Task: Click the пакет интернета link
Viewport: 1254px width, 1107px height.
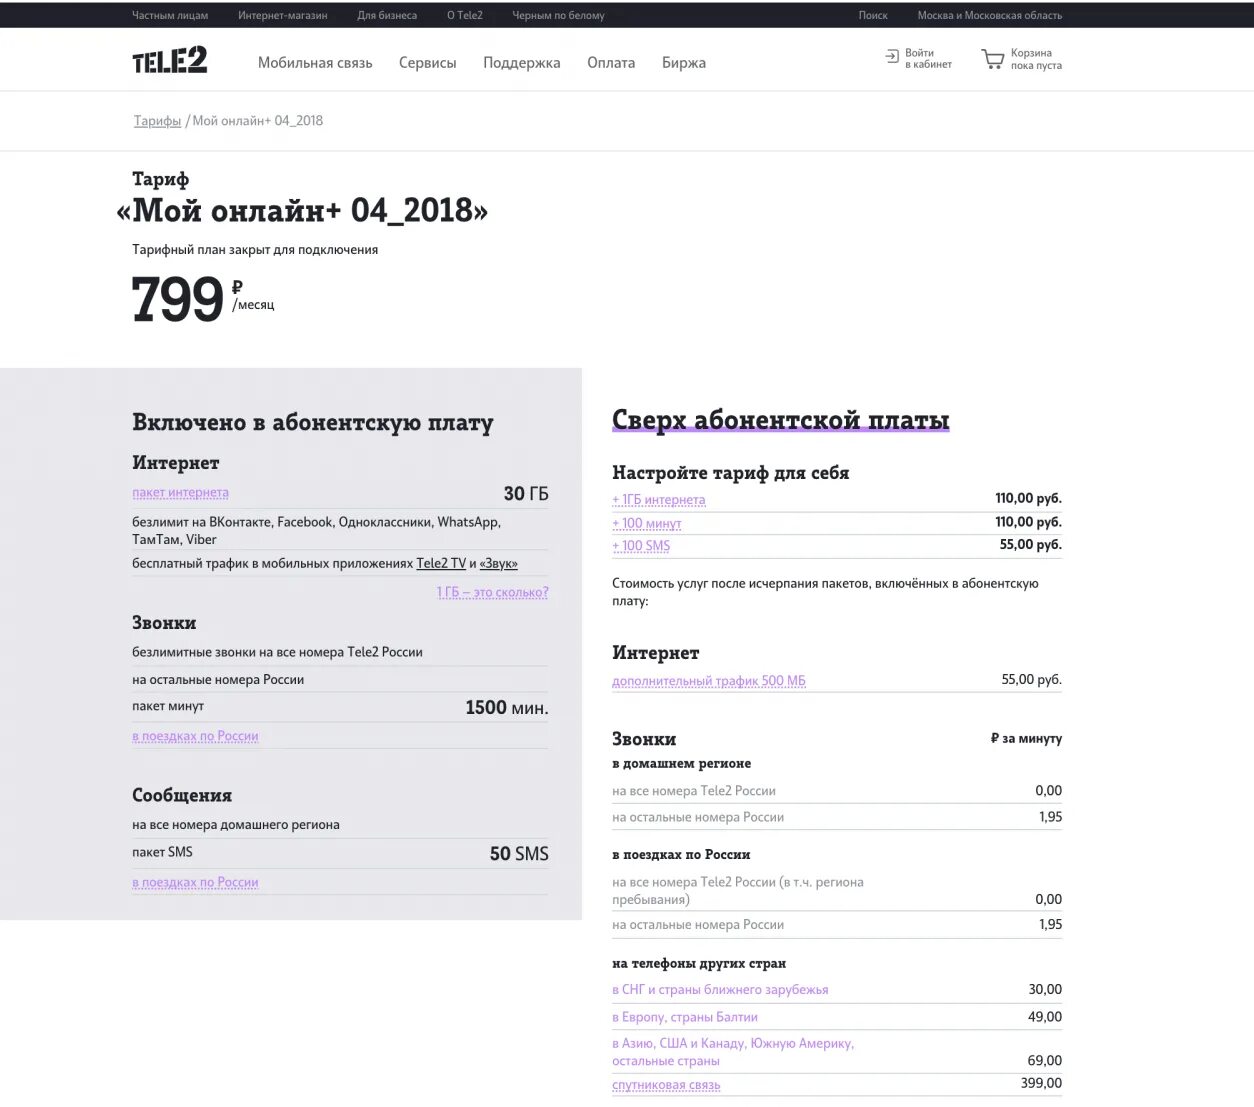Action: [x=180, y=492]
